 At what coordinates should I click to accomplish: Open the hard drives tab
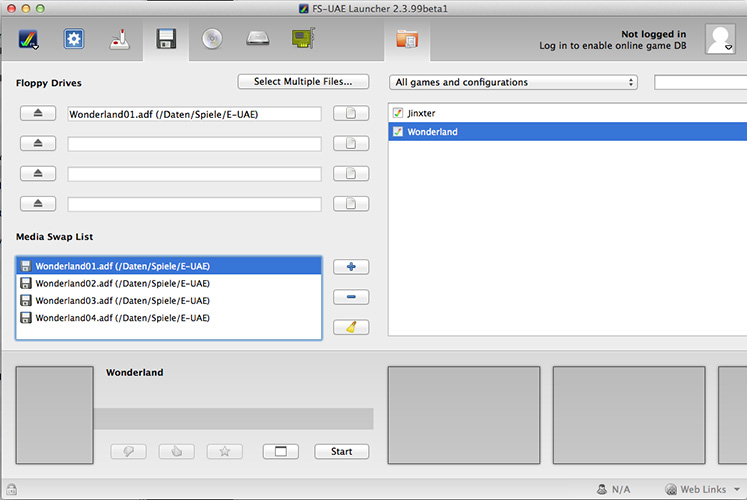(257, 40)
